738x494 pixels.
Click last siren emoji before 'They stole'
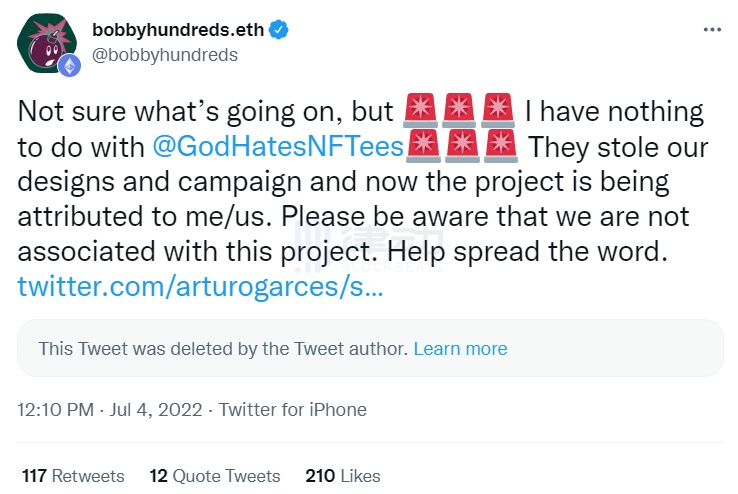click(500, 147)
